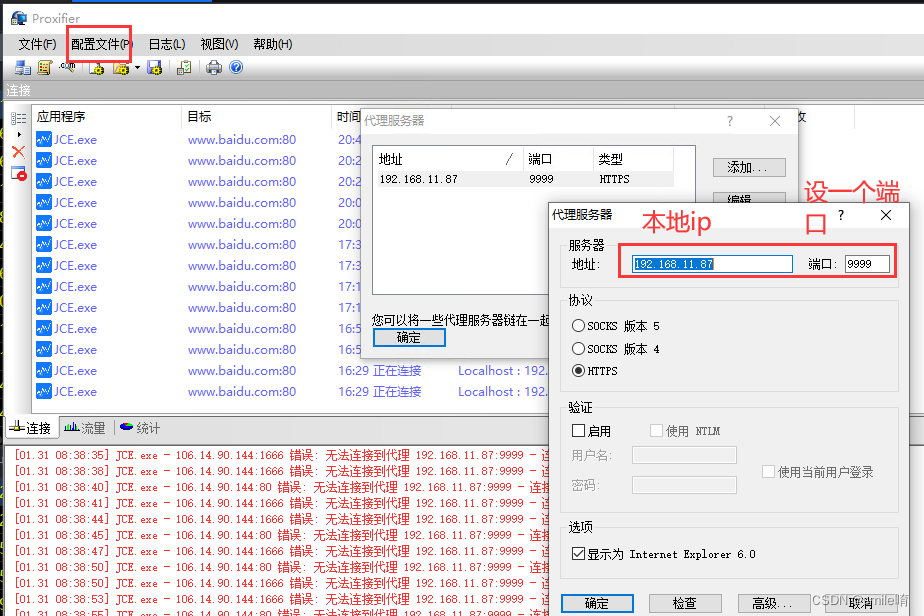The image size is (924, 616).
Task: Close the front 代理服务器 settings dialog
Action: click(886, 215)
